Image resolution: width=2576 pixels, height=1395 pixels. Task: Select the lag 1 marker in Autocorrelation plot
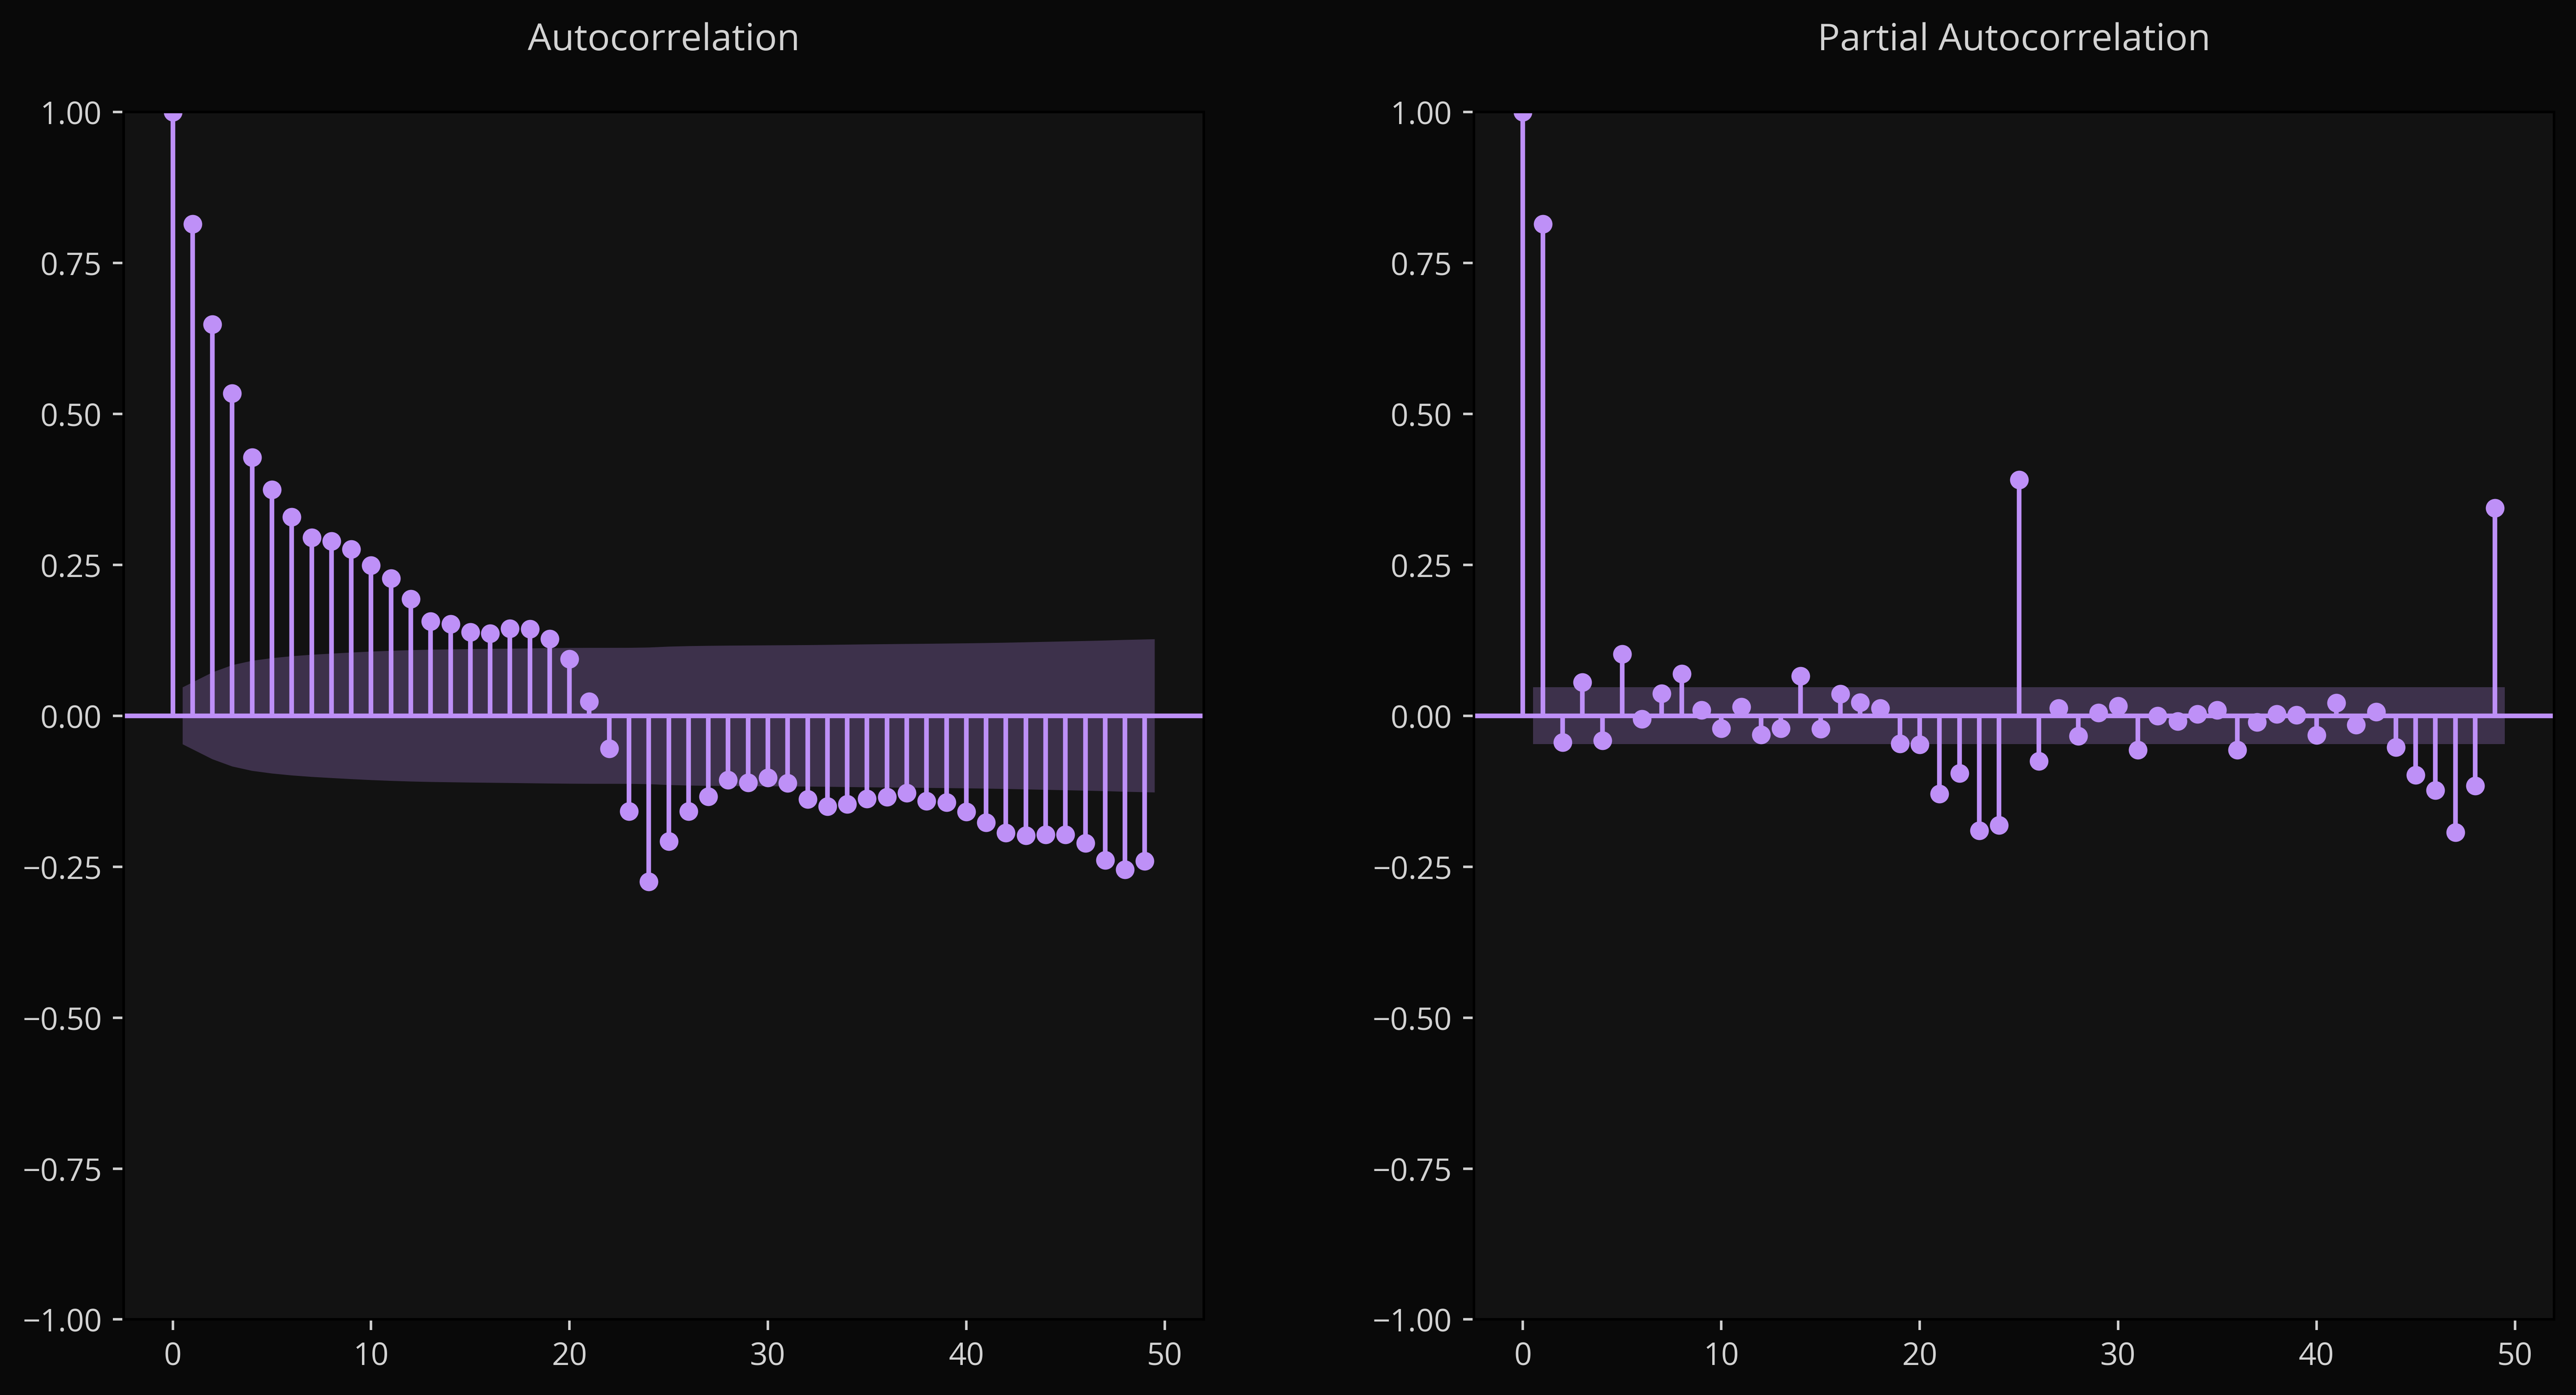(193, 224)
